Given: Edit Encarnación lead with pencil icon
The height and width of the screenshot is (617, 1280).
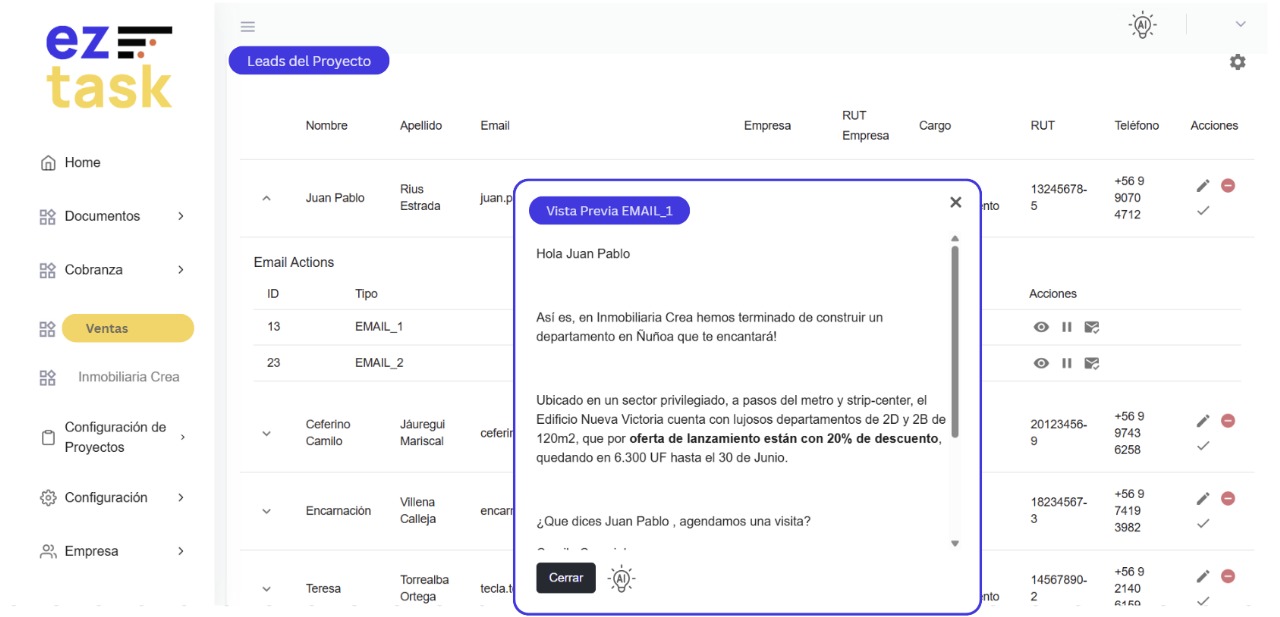Looking at the screenshot, I should [1203, 498].
